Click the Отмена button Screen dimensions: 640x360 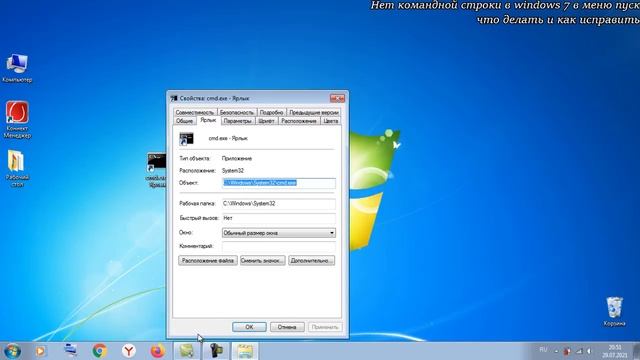287,327
